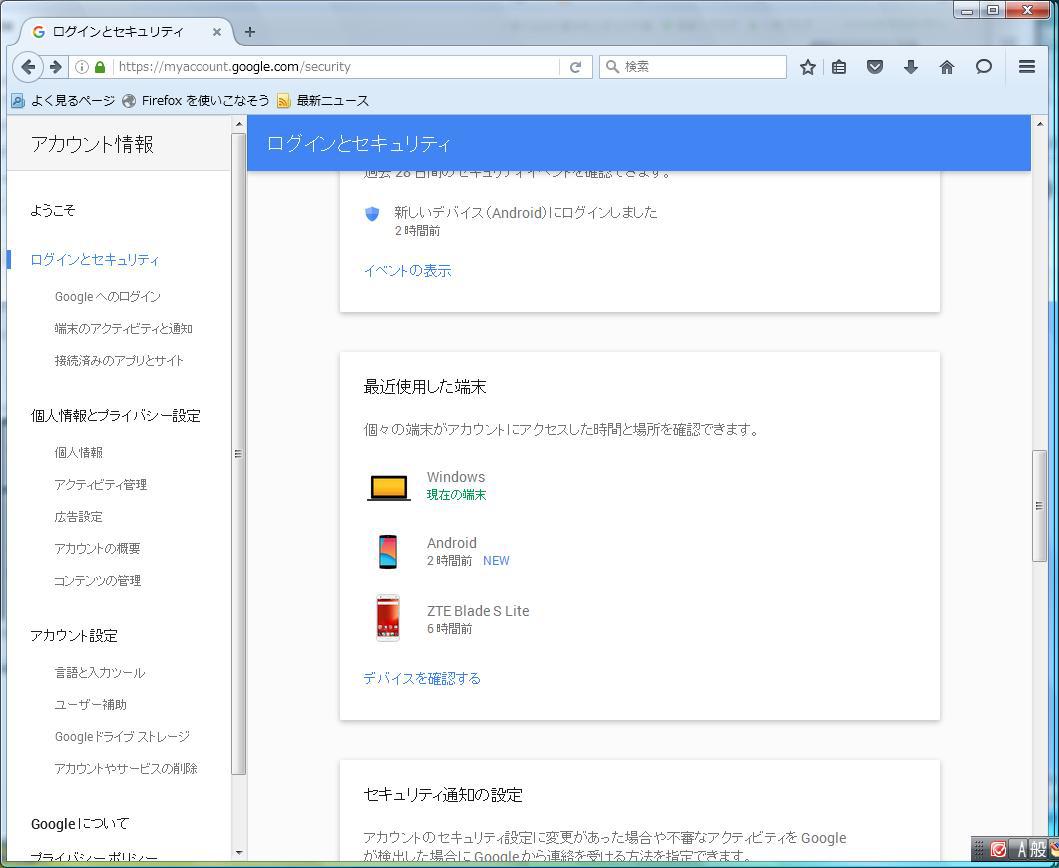Open Google へのログイン sidebar item

pos(107,296)
